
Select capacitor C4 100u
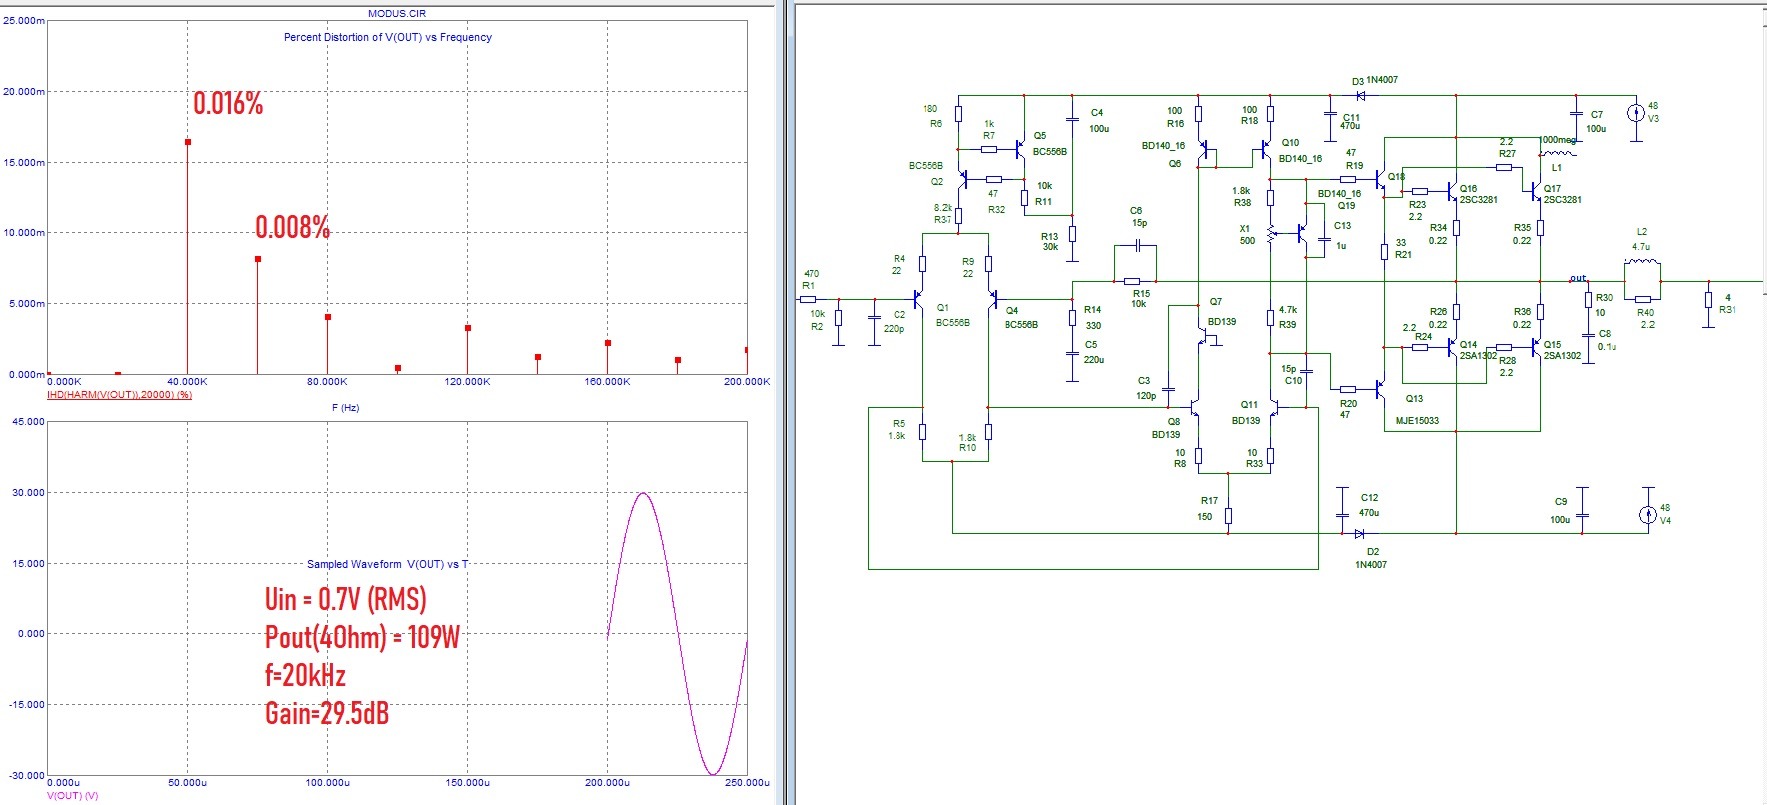point(1072,119)
